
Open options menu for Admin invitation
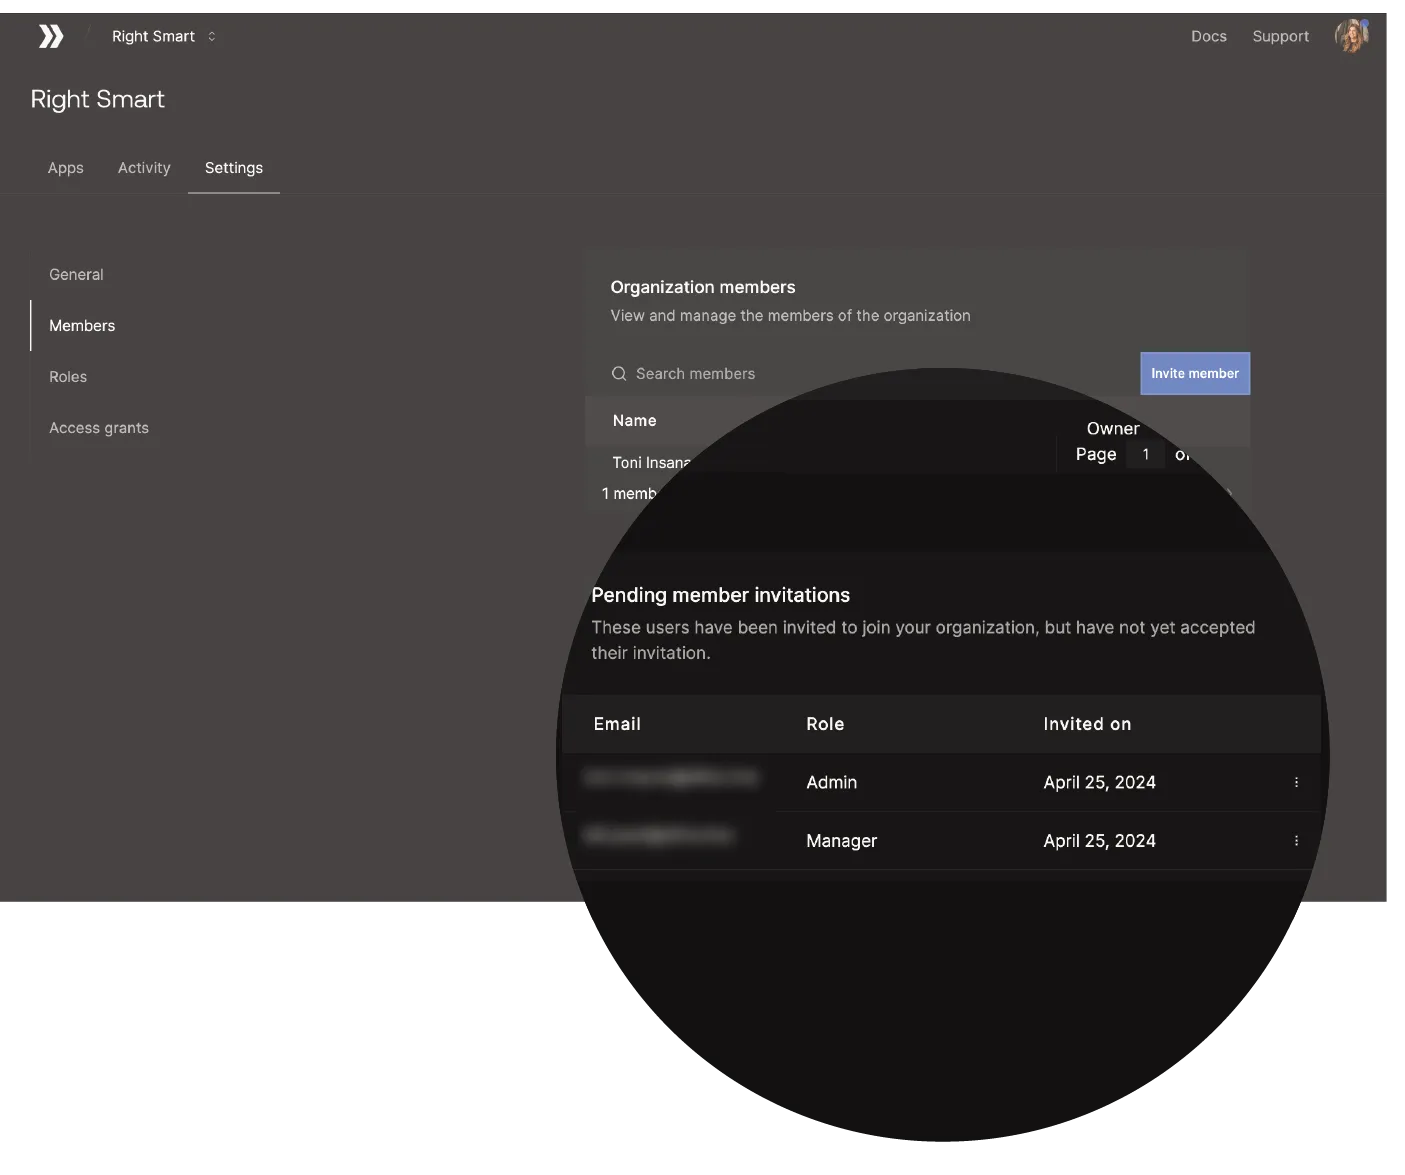point(1296,783)
